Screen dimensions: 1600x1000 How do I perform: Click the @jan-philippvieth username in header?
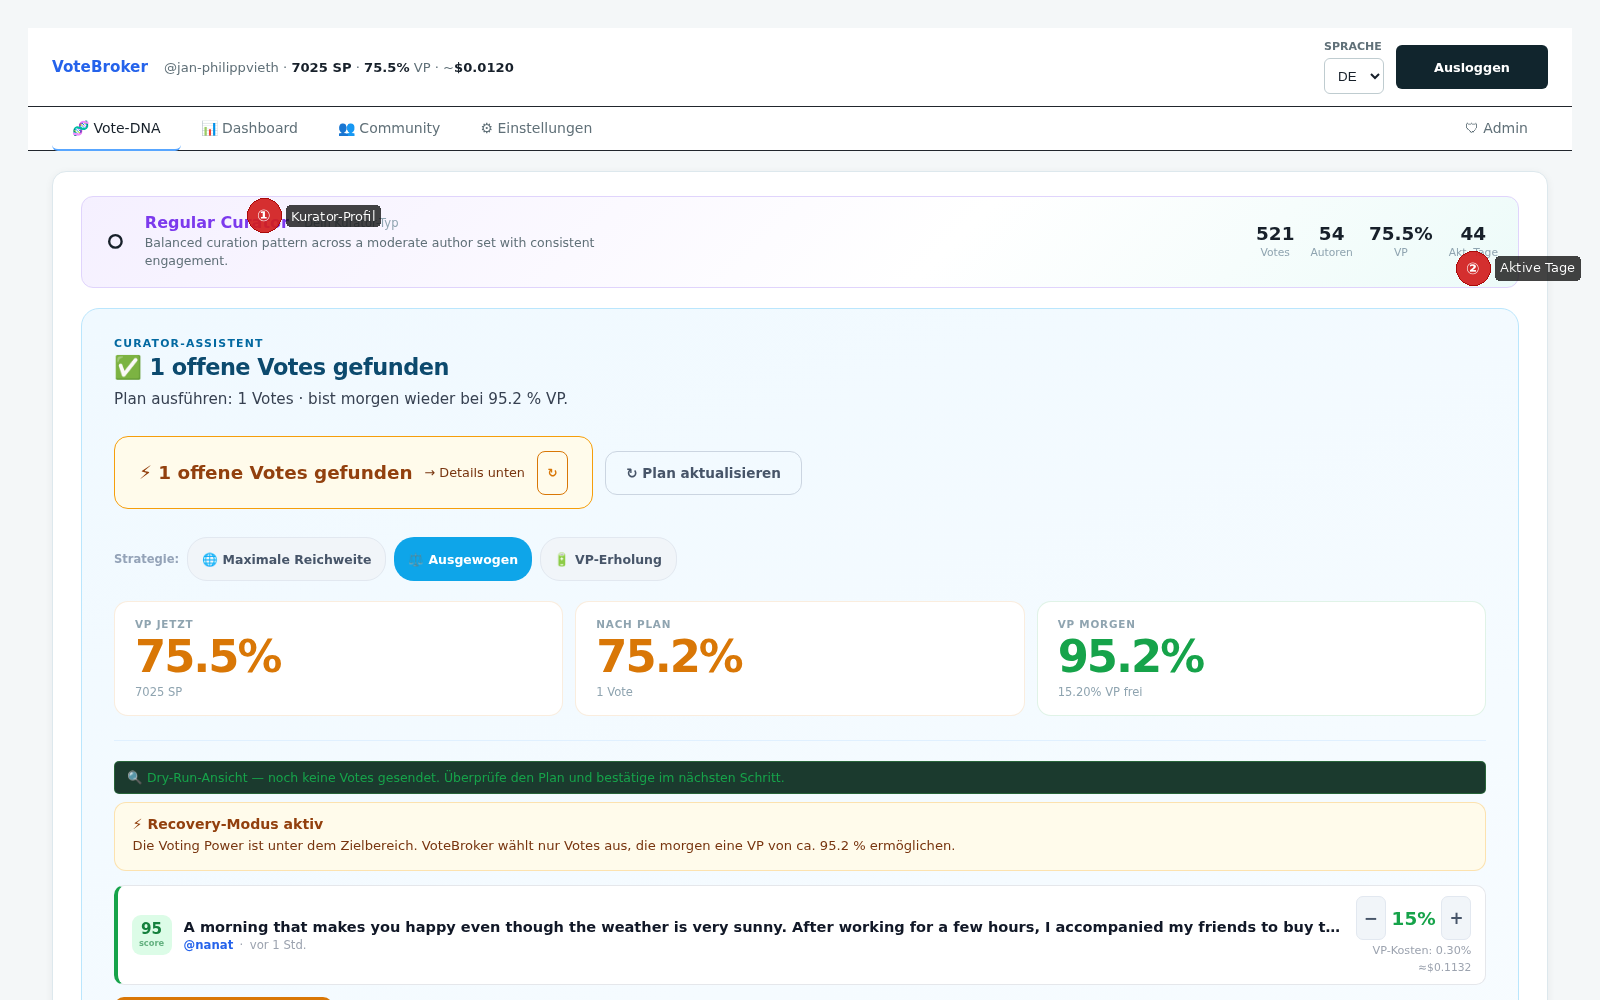[x=221, y=67]
